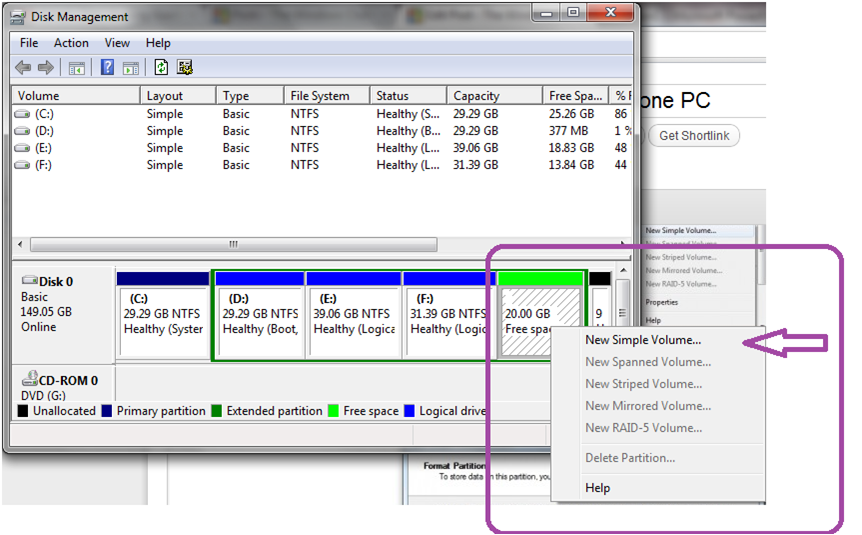The width and height of the screenshot is (862, 535).
Task: Click the dark blue Primary partition legend swatch
Action: [107, 411]
